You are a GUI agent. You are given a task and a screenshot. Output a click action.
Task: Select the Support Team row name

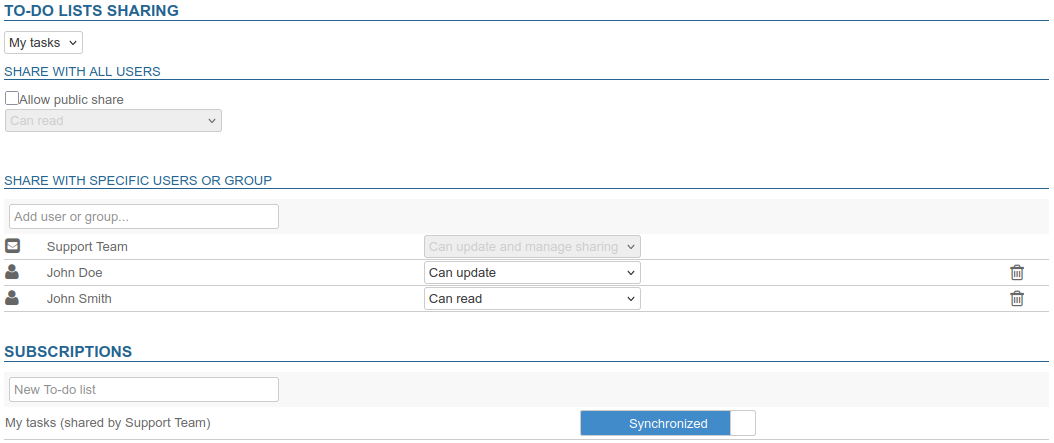[87, 247]
